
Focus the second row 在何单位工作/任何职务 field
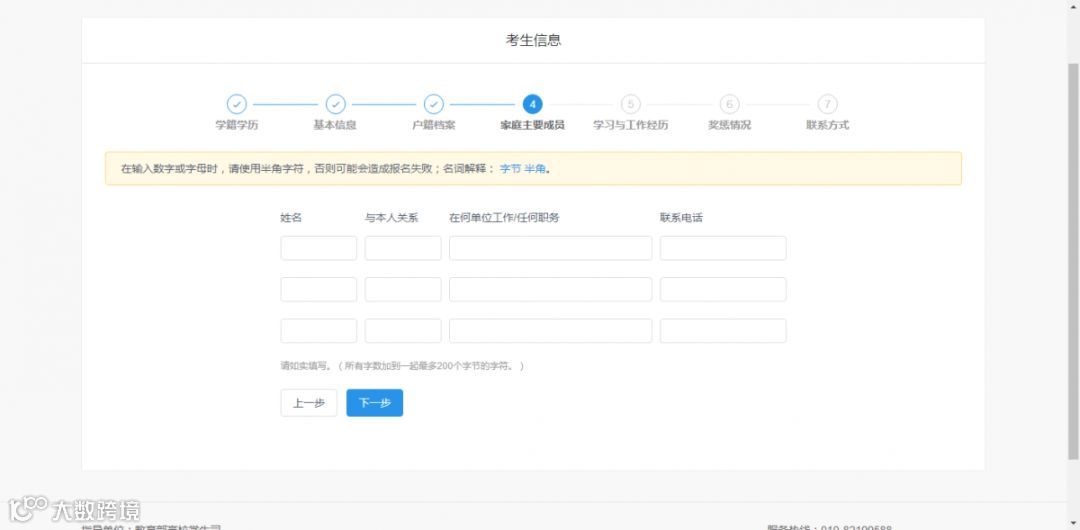tap(550, 289)
